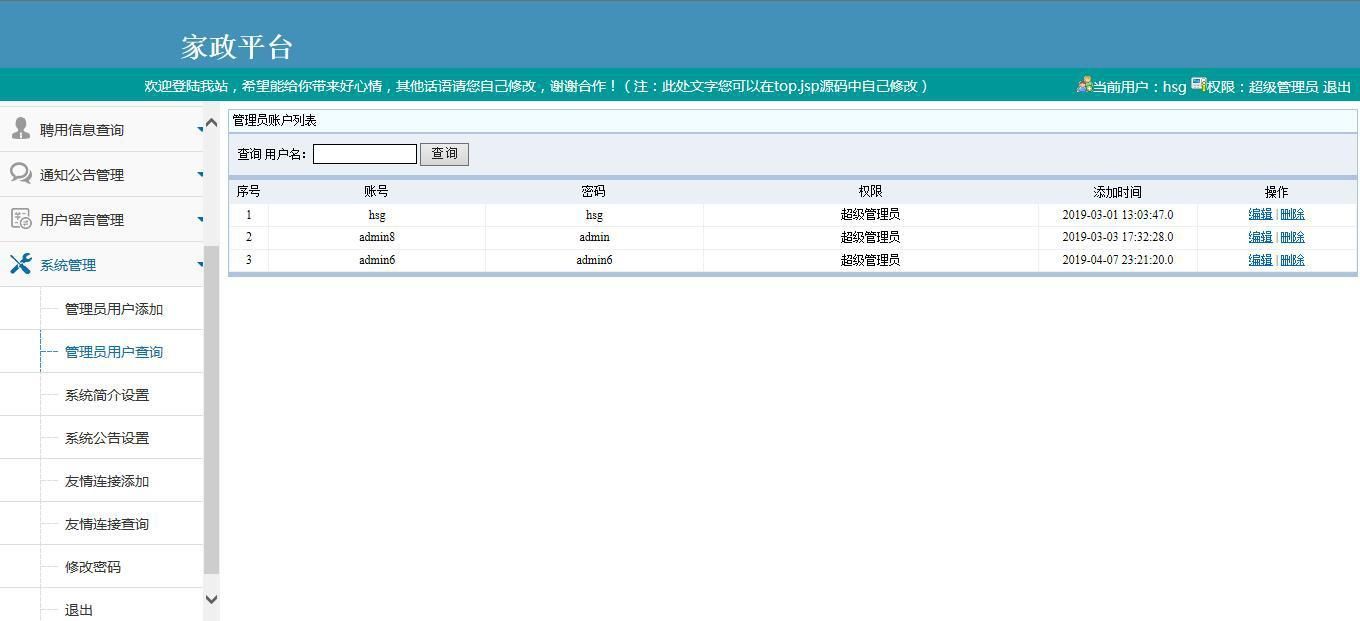Click the 查询 search button
1360x621 pixels.
(444, 154)
